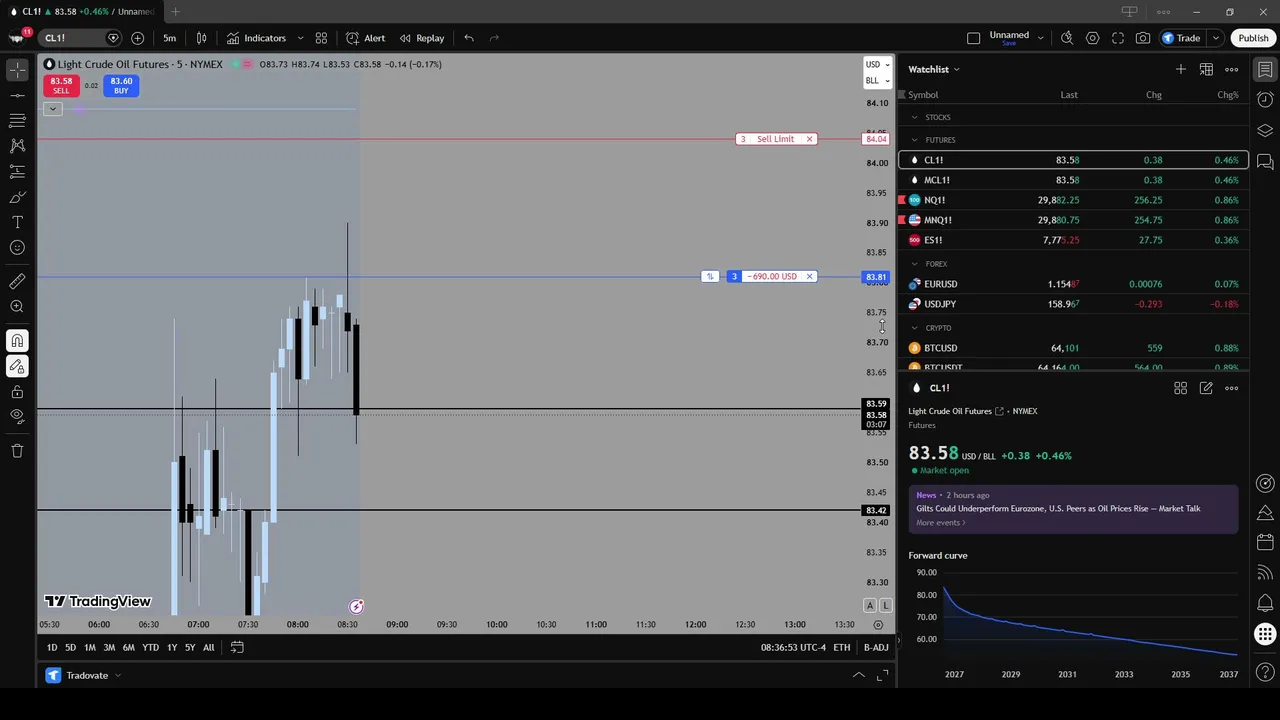The image size is (1280, 720).
Task: Open the Watchlist name dropdown
Action: [934, 69]
